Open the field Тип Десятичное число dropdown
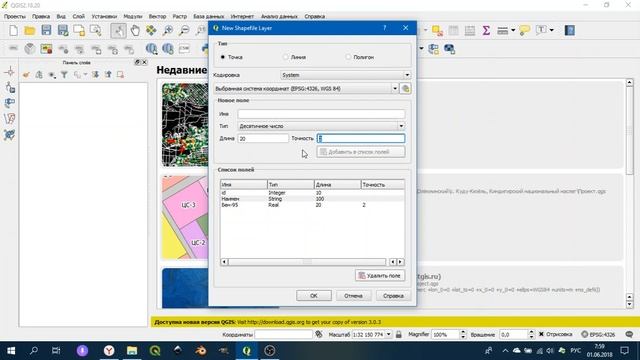The image size is (640, 360). tap(321, 126)
